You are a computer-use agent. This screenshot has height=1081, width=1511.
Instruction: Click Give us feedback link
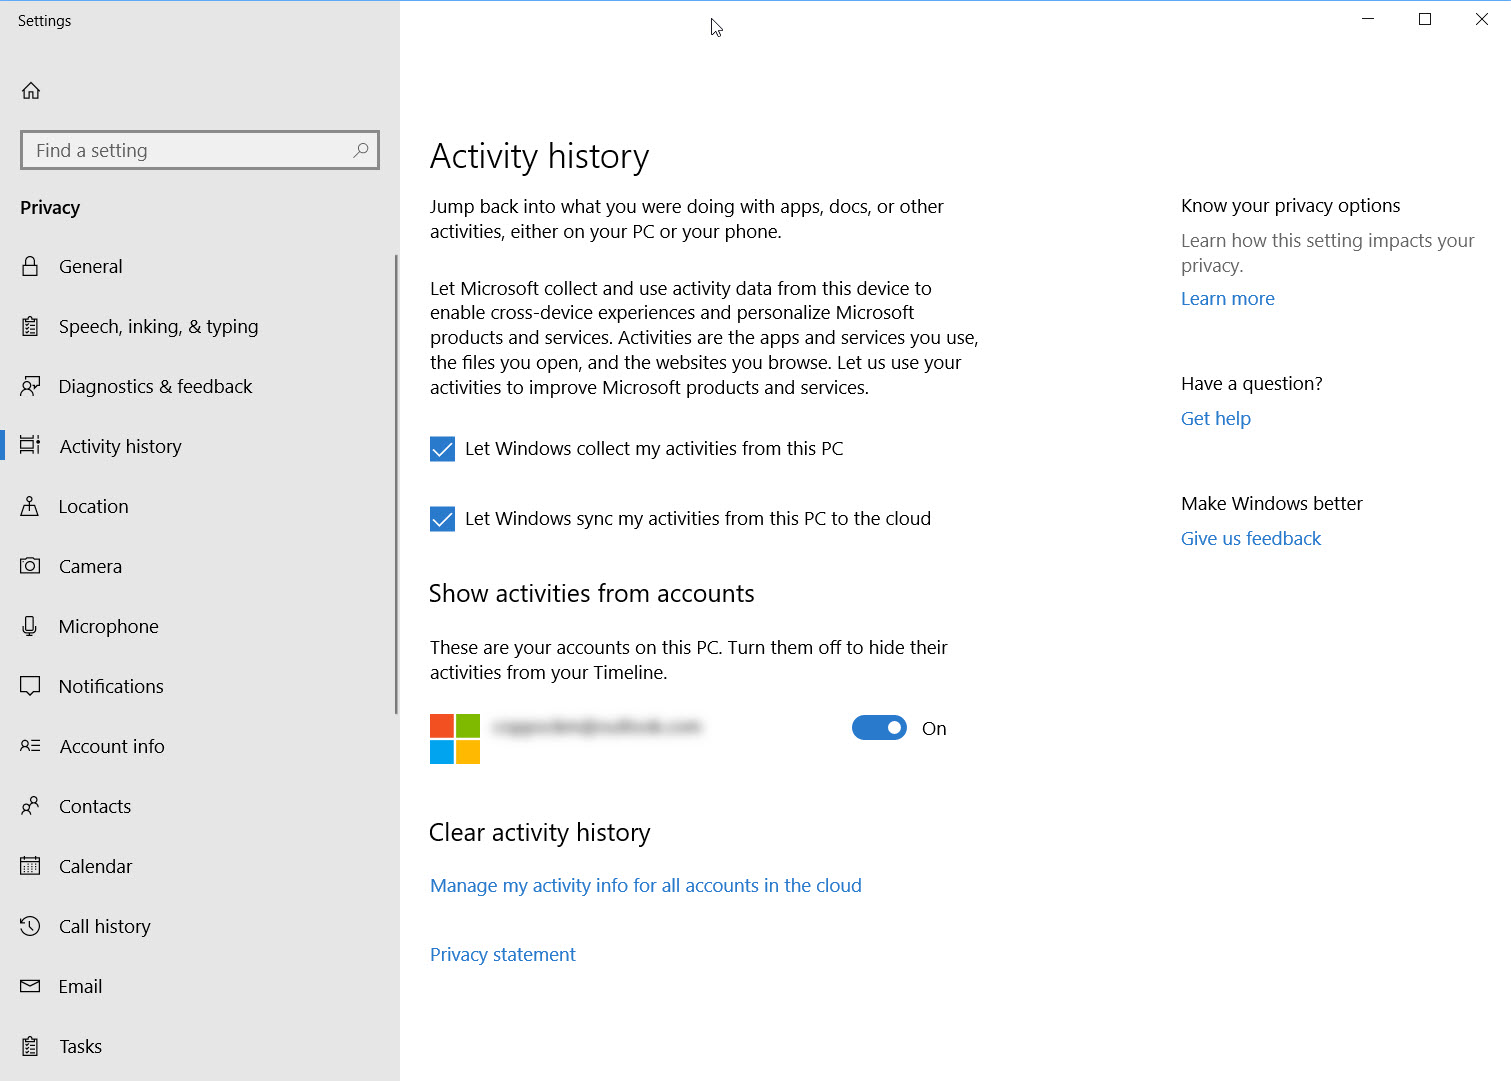[1250, 538]
